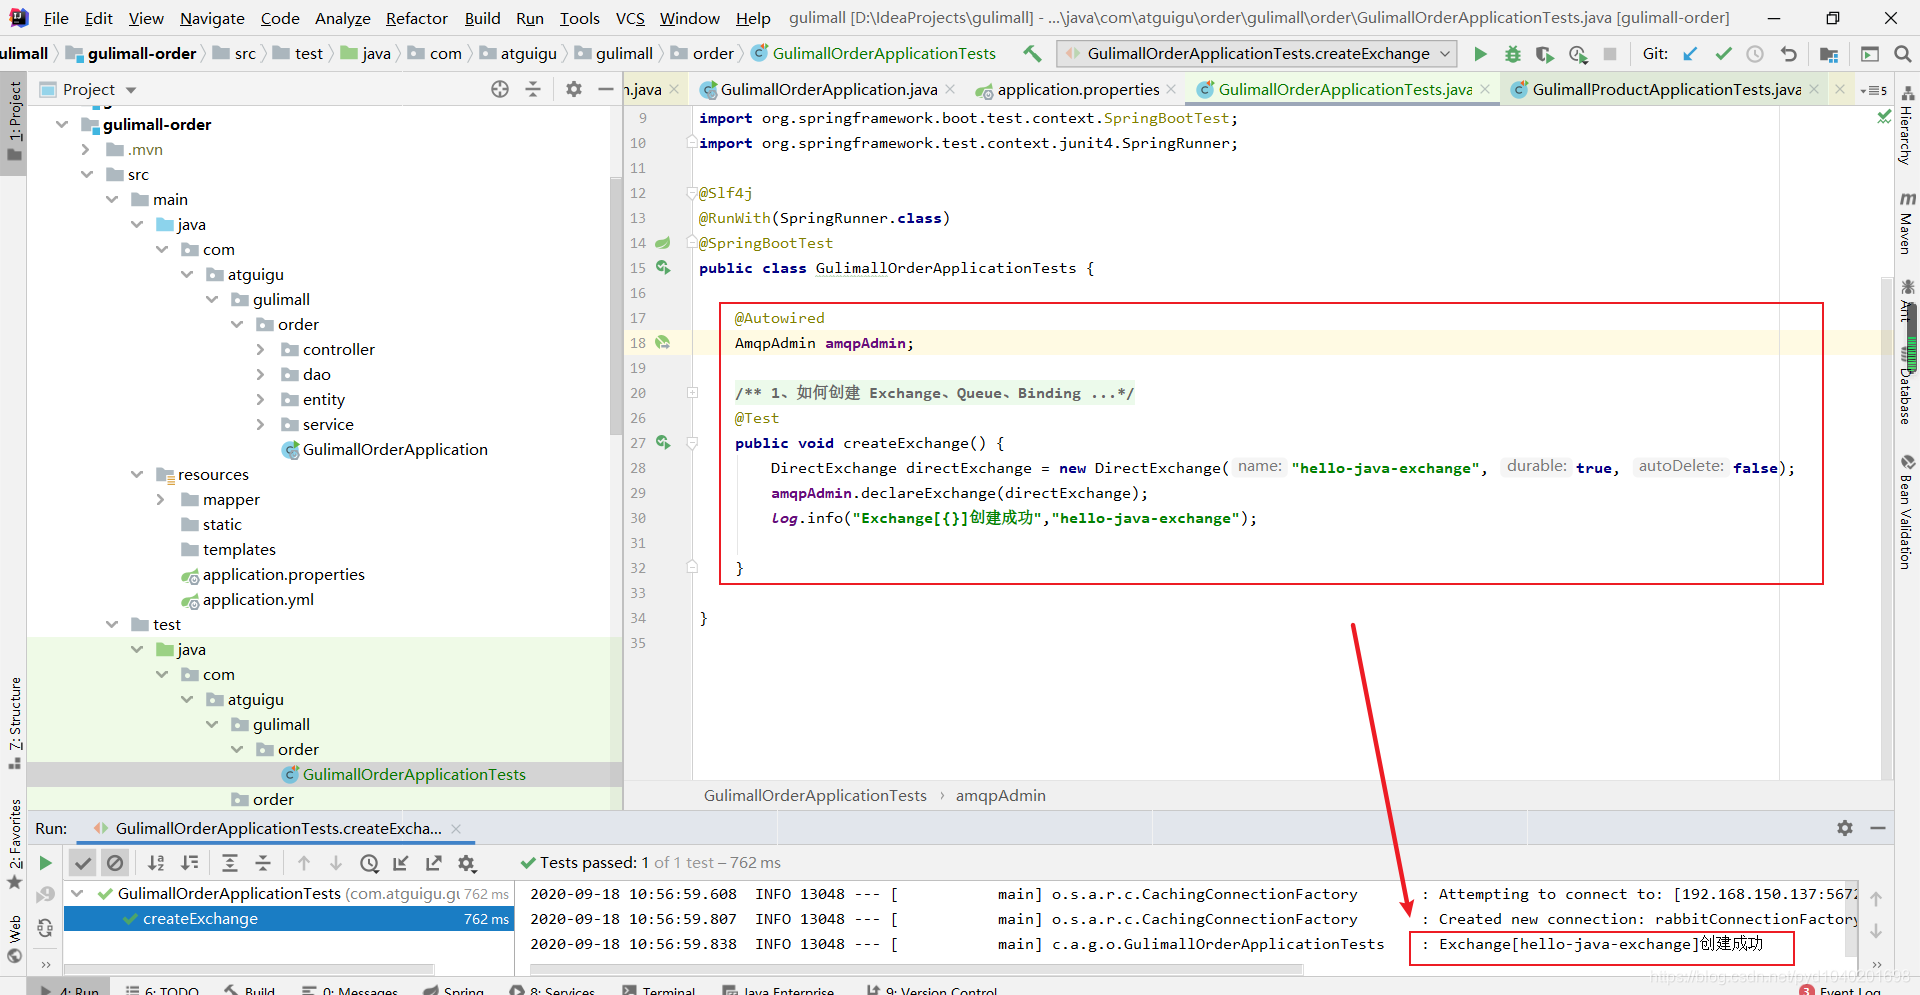Expand the controller package
Viewport: 1920px width, 995px height.
pos(262,349)
